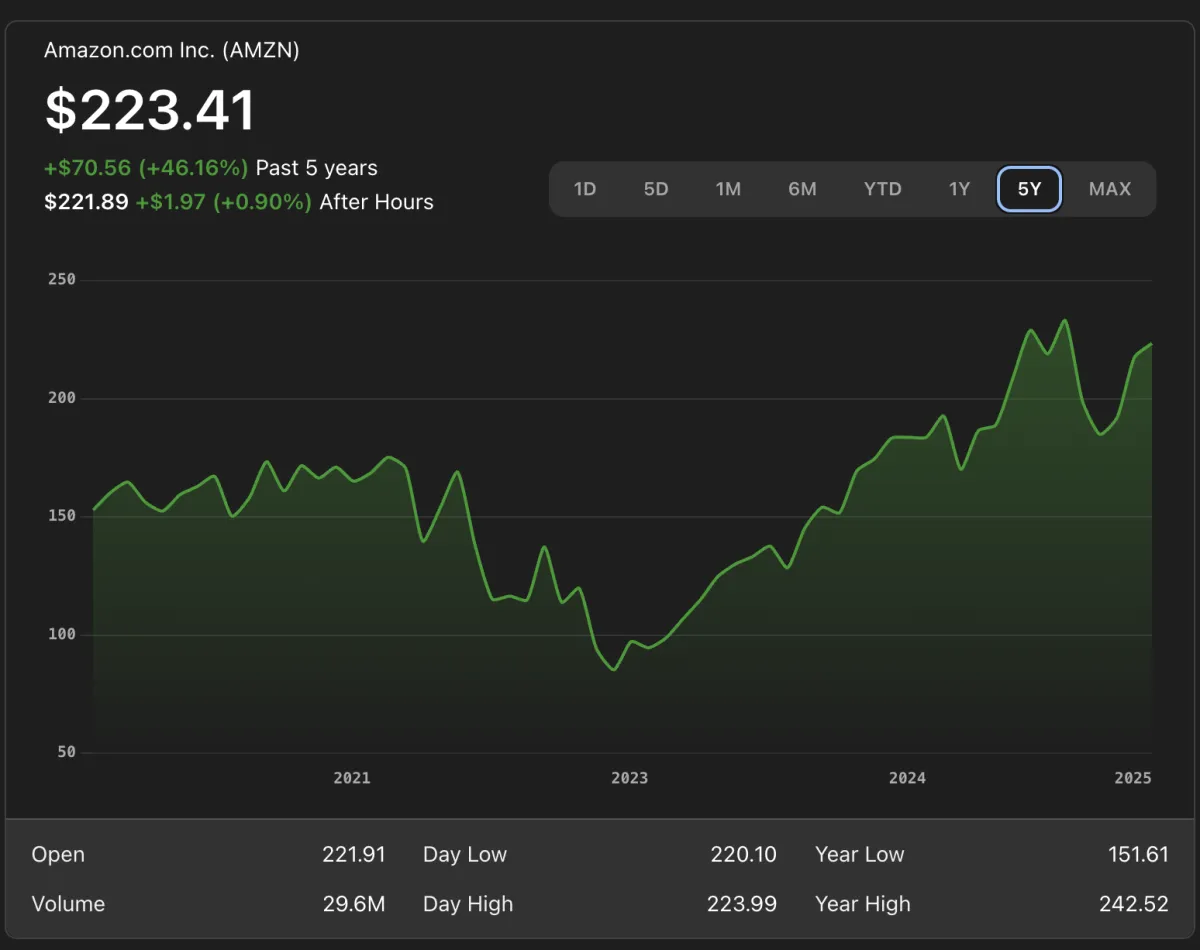Switch chart to 5D range
The height and width of the screenshot is (950, 1200).
point(656,189)
